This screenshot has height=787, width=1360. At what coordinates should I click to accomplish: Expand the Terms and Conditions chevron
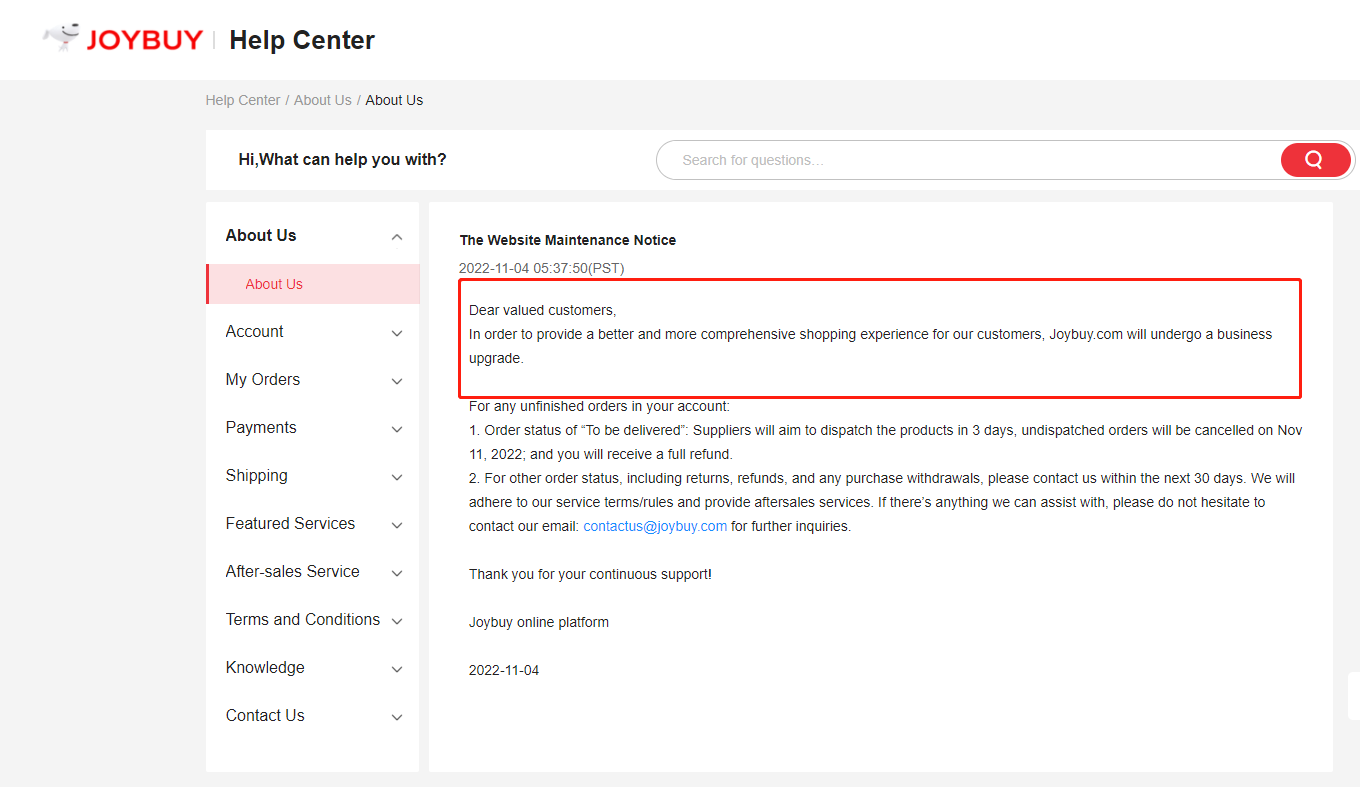click(397, 621)
